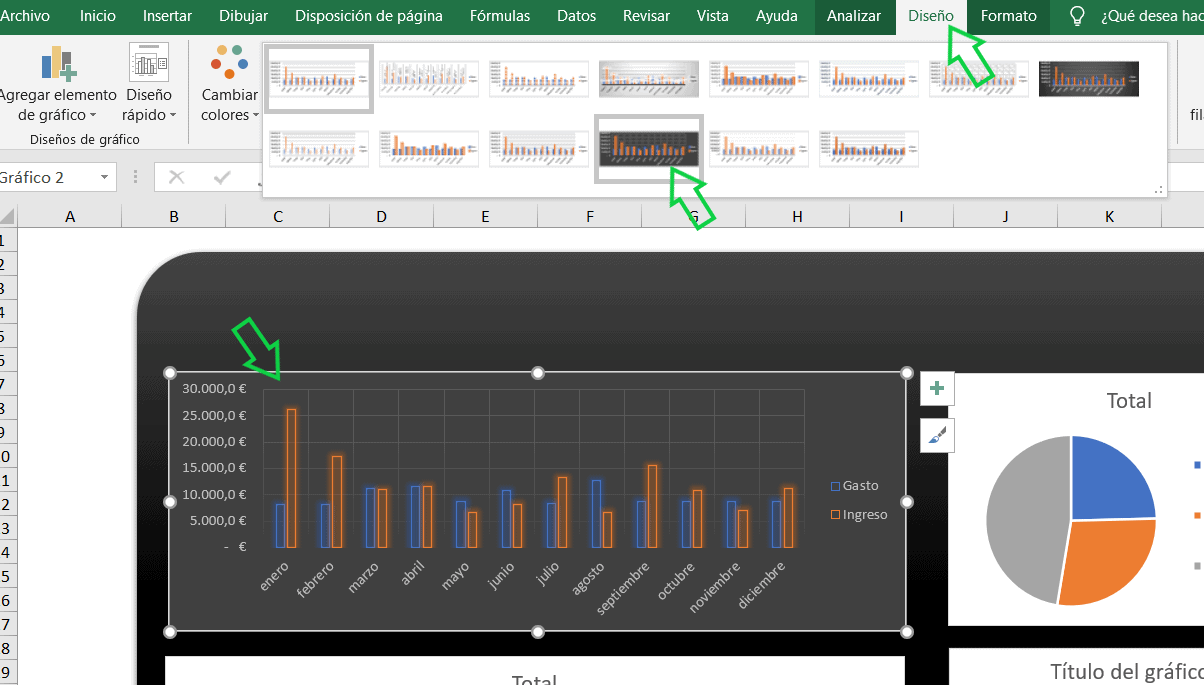Image resolution: width=1204 pixels, height=685 pixels.
Task: Open the Insertar ribbon tab
Action: tap(168, 16)
